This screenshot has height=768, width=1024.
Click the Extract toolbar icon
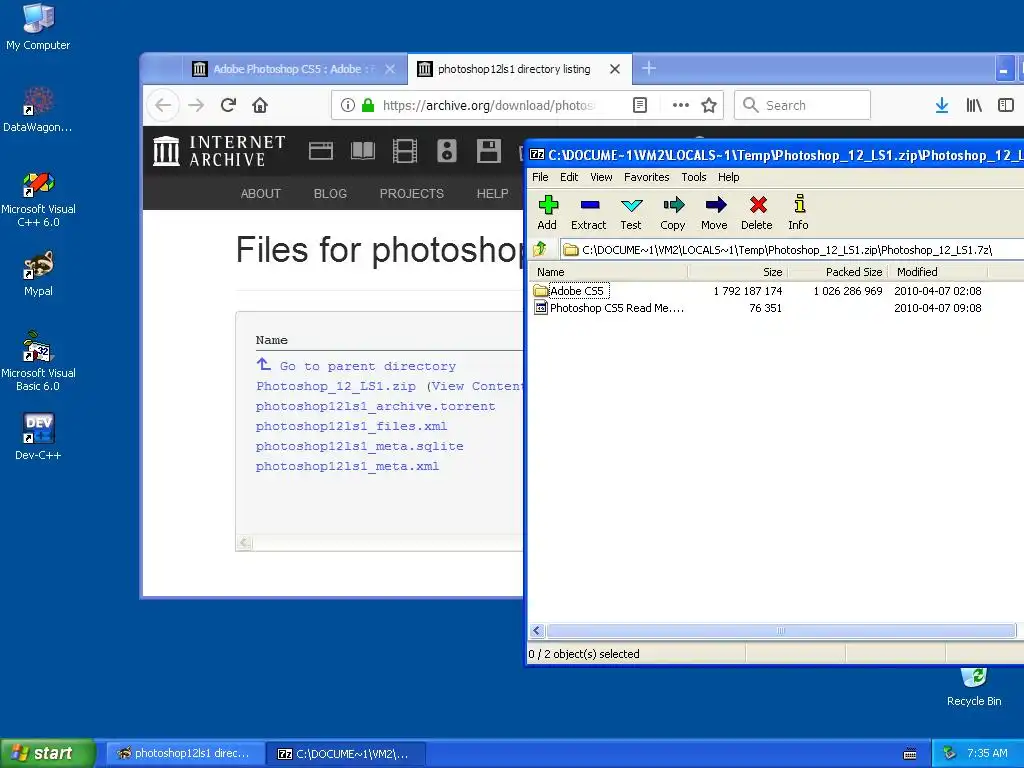point(588,213)
